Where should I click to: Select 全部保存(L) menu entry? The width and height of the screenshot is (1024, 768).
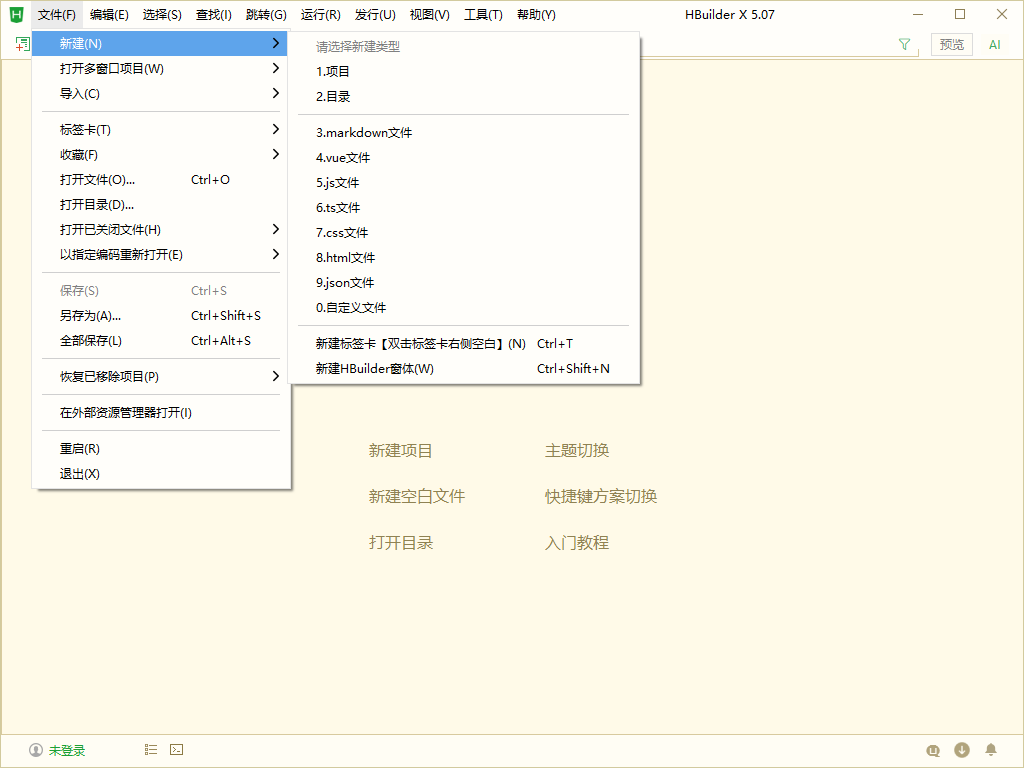click(161, 340)
